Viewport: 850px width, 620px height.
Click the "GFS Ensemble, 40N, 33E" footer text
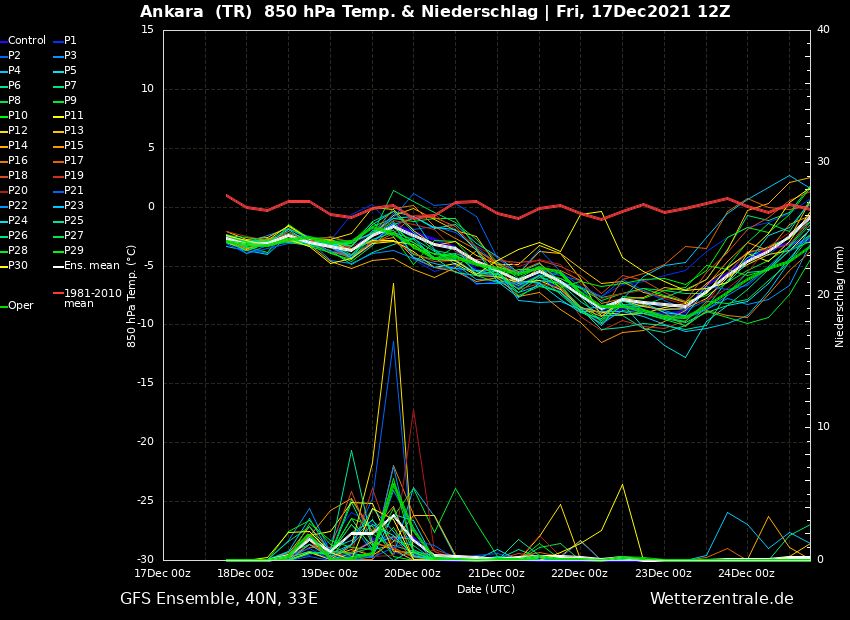pos(219,599)
